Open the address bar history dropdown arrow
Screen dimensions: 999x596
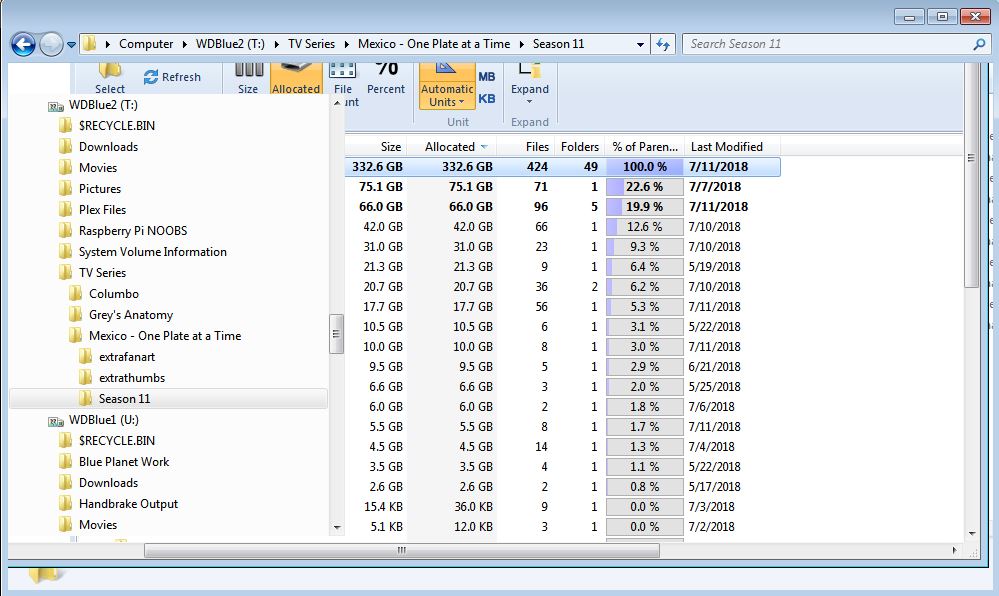click(x=640, y=44)
